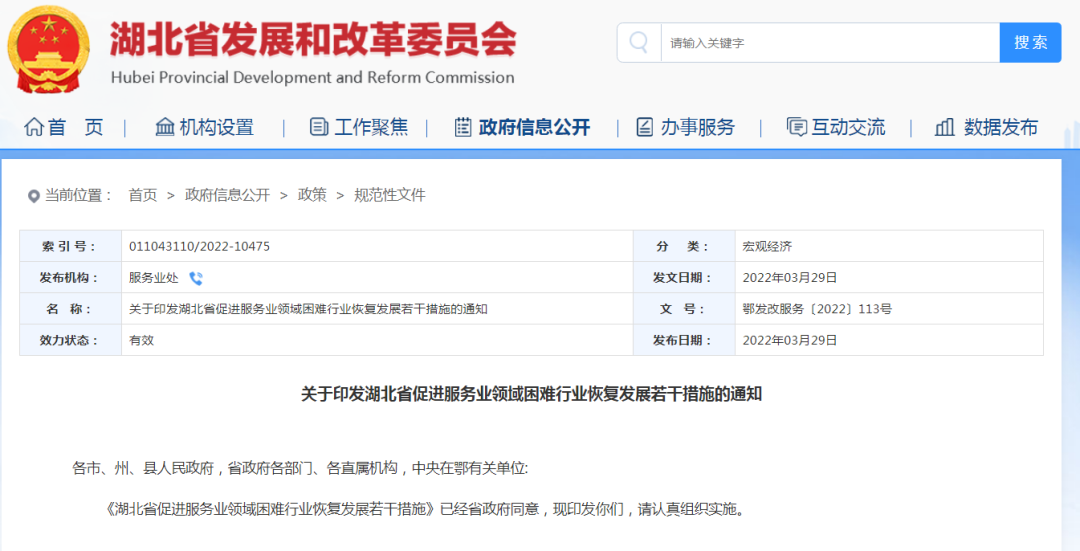1080x551 pixels.
Task: Click the Hubei Provincial Development English subtitle
Action: click(313, 78)
